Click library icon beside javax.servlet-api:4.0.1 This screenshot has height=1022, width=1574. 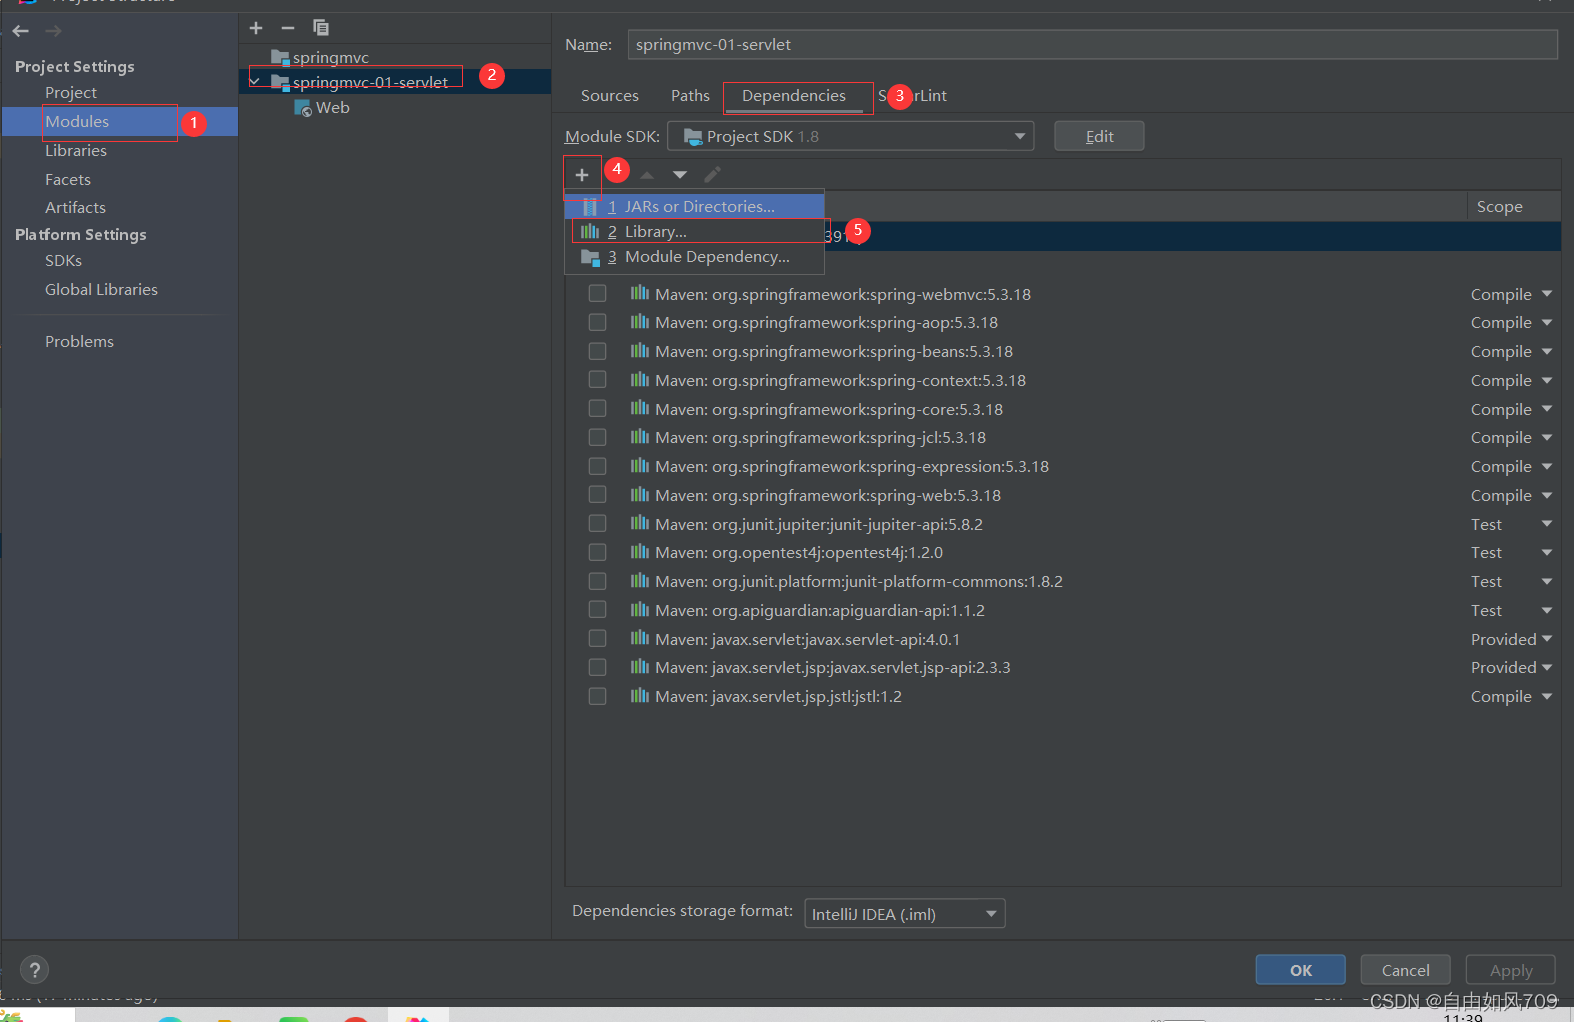coord(640,638)
